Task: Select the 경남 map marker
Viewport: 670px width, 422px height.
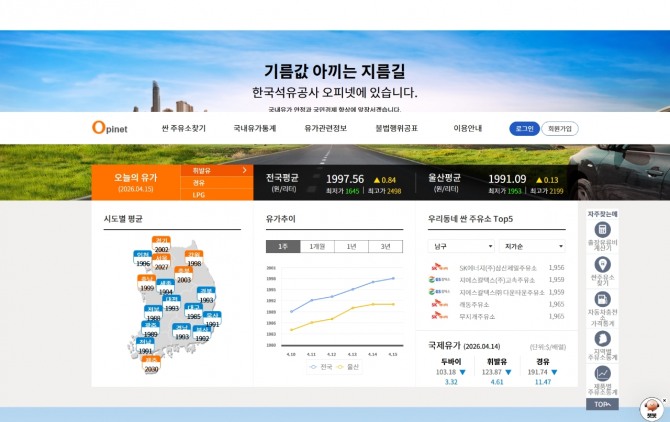Action: [x=182, y=332]
